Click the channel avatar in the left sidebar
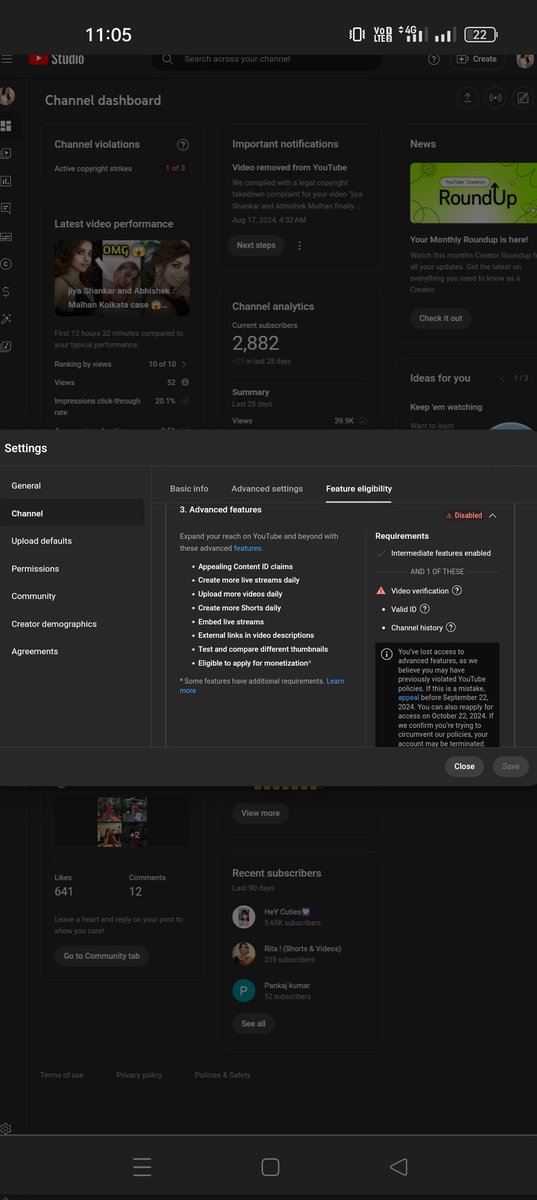 (7, 96)
